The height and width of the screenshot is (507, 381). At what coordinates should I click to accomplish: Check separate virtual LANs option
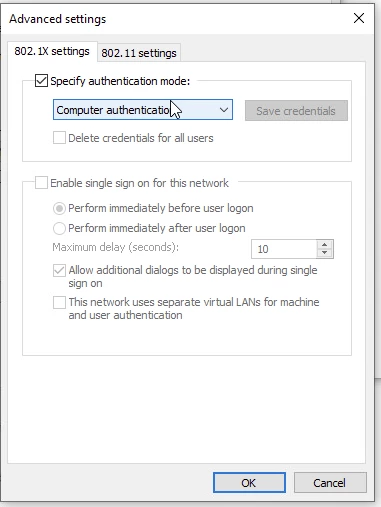[59, 303]
